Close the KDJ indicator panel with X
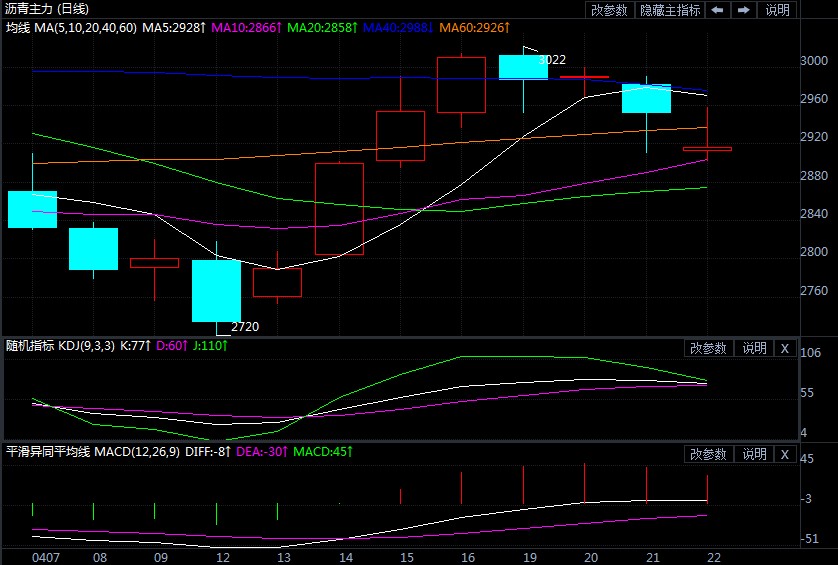The image size is (838, 565). pyautogui.click(x=785, y=348)
